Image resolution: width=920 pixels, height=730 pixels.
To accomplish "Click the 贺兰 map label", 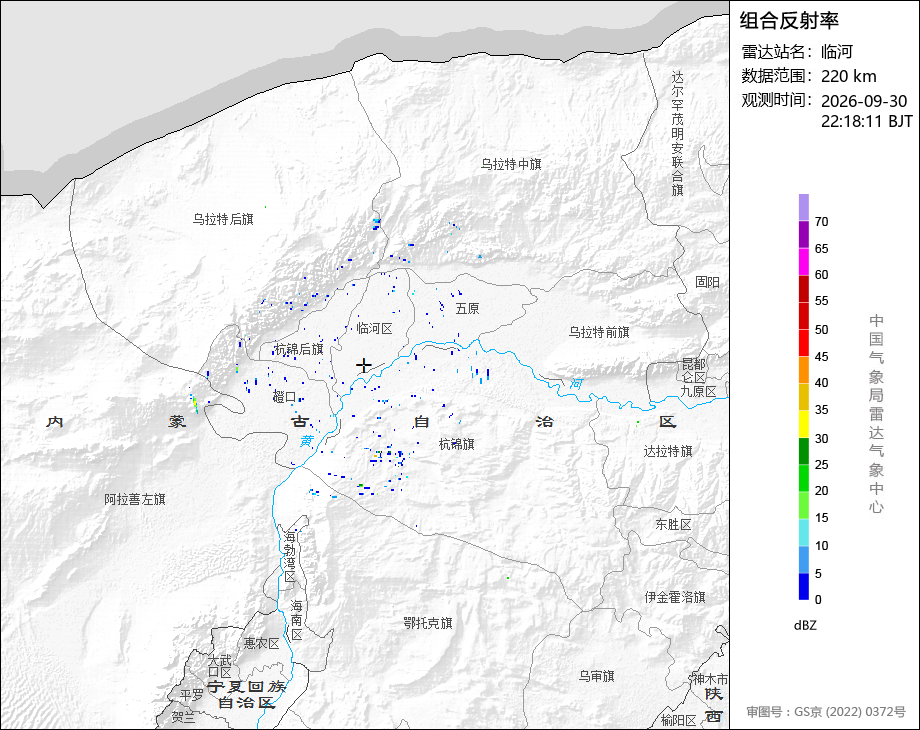I will click(183, 717).
